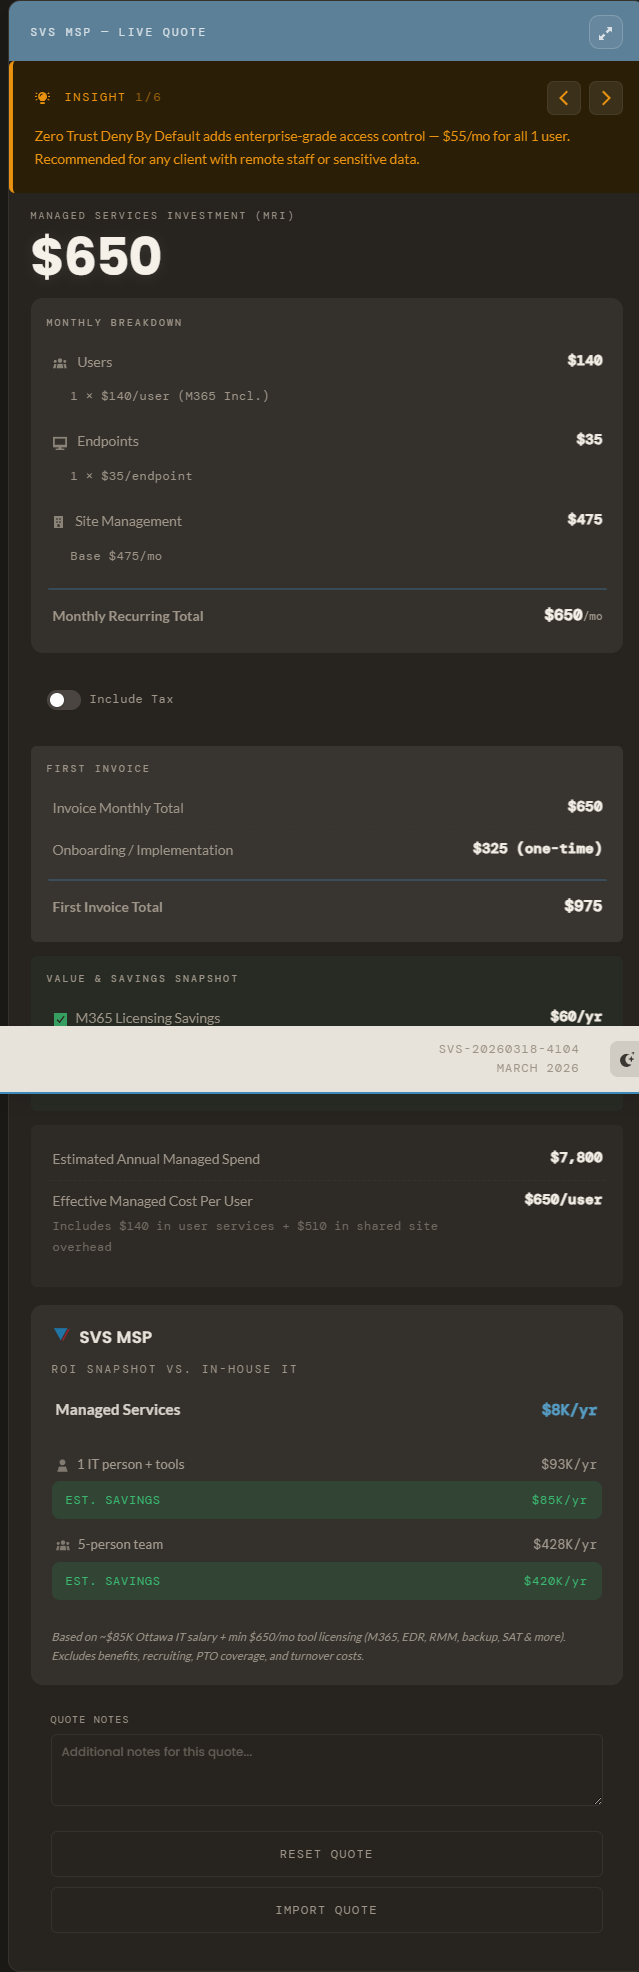Click the Reset Quote button
This screenshot has height=1972, width=639.
click(x=326, y=1854)
